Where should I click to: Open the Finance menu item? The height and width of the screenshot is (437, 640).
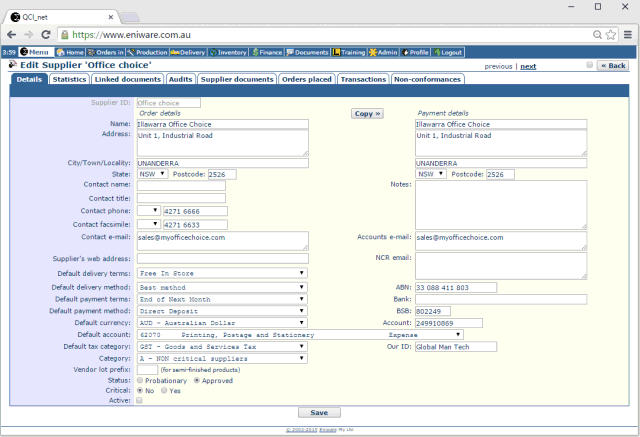[x=267, y=52]
